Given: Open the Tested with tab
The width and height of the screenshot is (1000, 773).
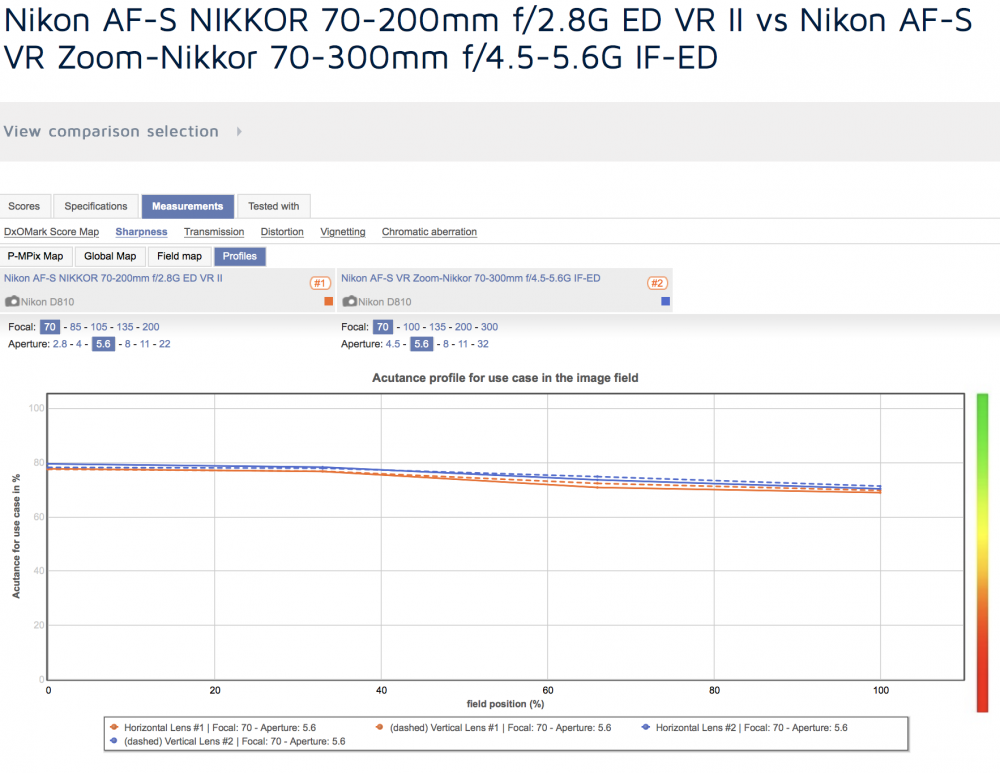Looking at the screenshot, I should pos(274,206).
